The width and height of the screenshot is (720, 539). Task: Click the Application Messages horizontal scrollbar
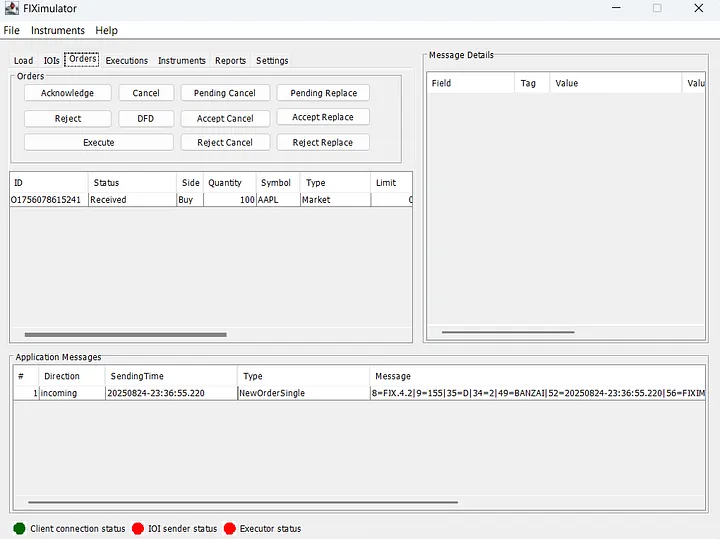pyautogui.click(x=243, y=502)
